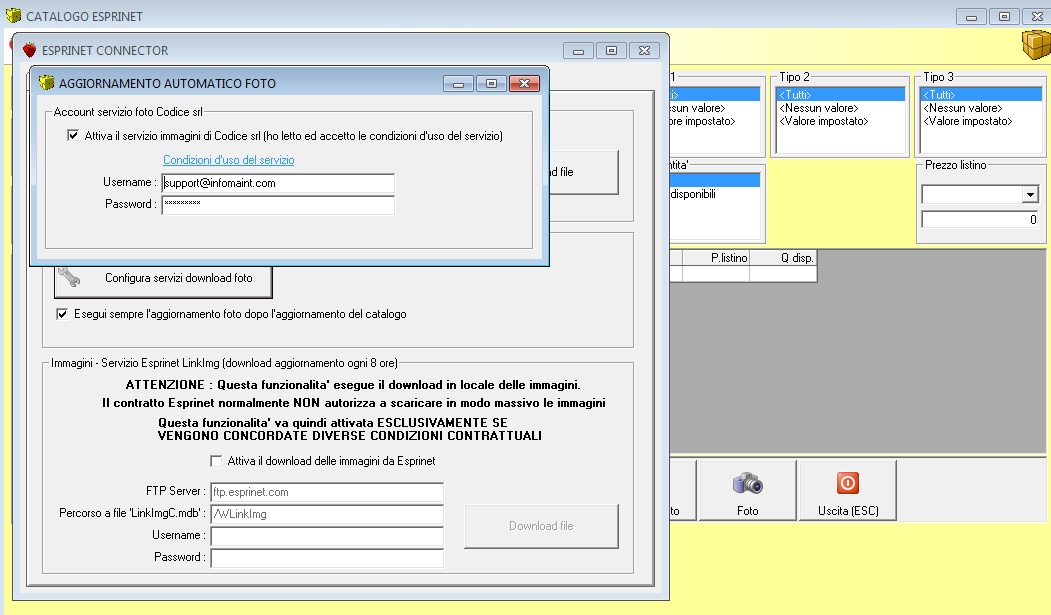Viewport: 1051px width, 615px height.
Task: Select '<Valore impostato>' in Tipo 3 list
Action: point(981,121)
